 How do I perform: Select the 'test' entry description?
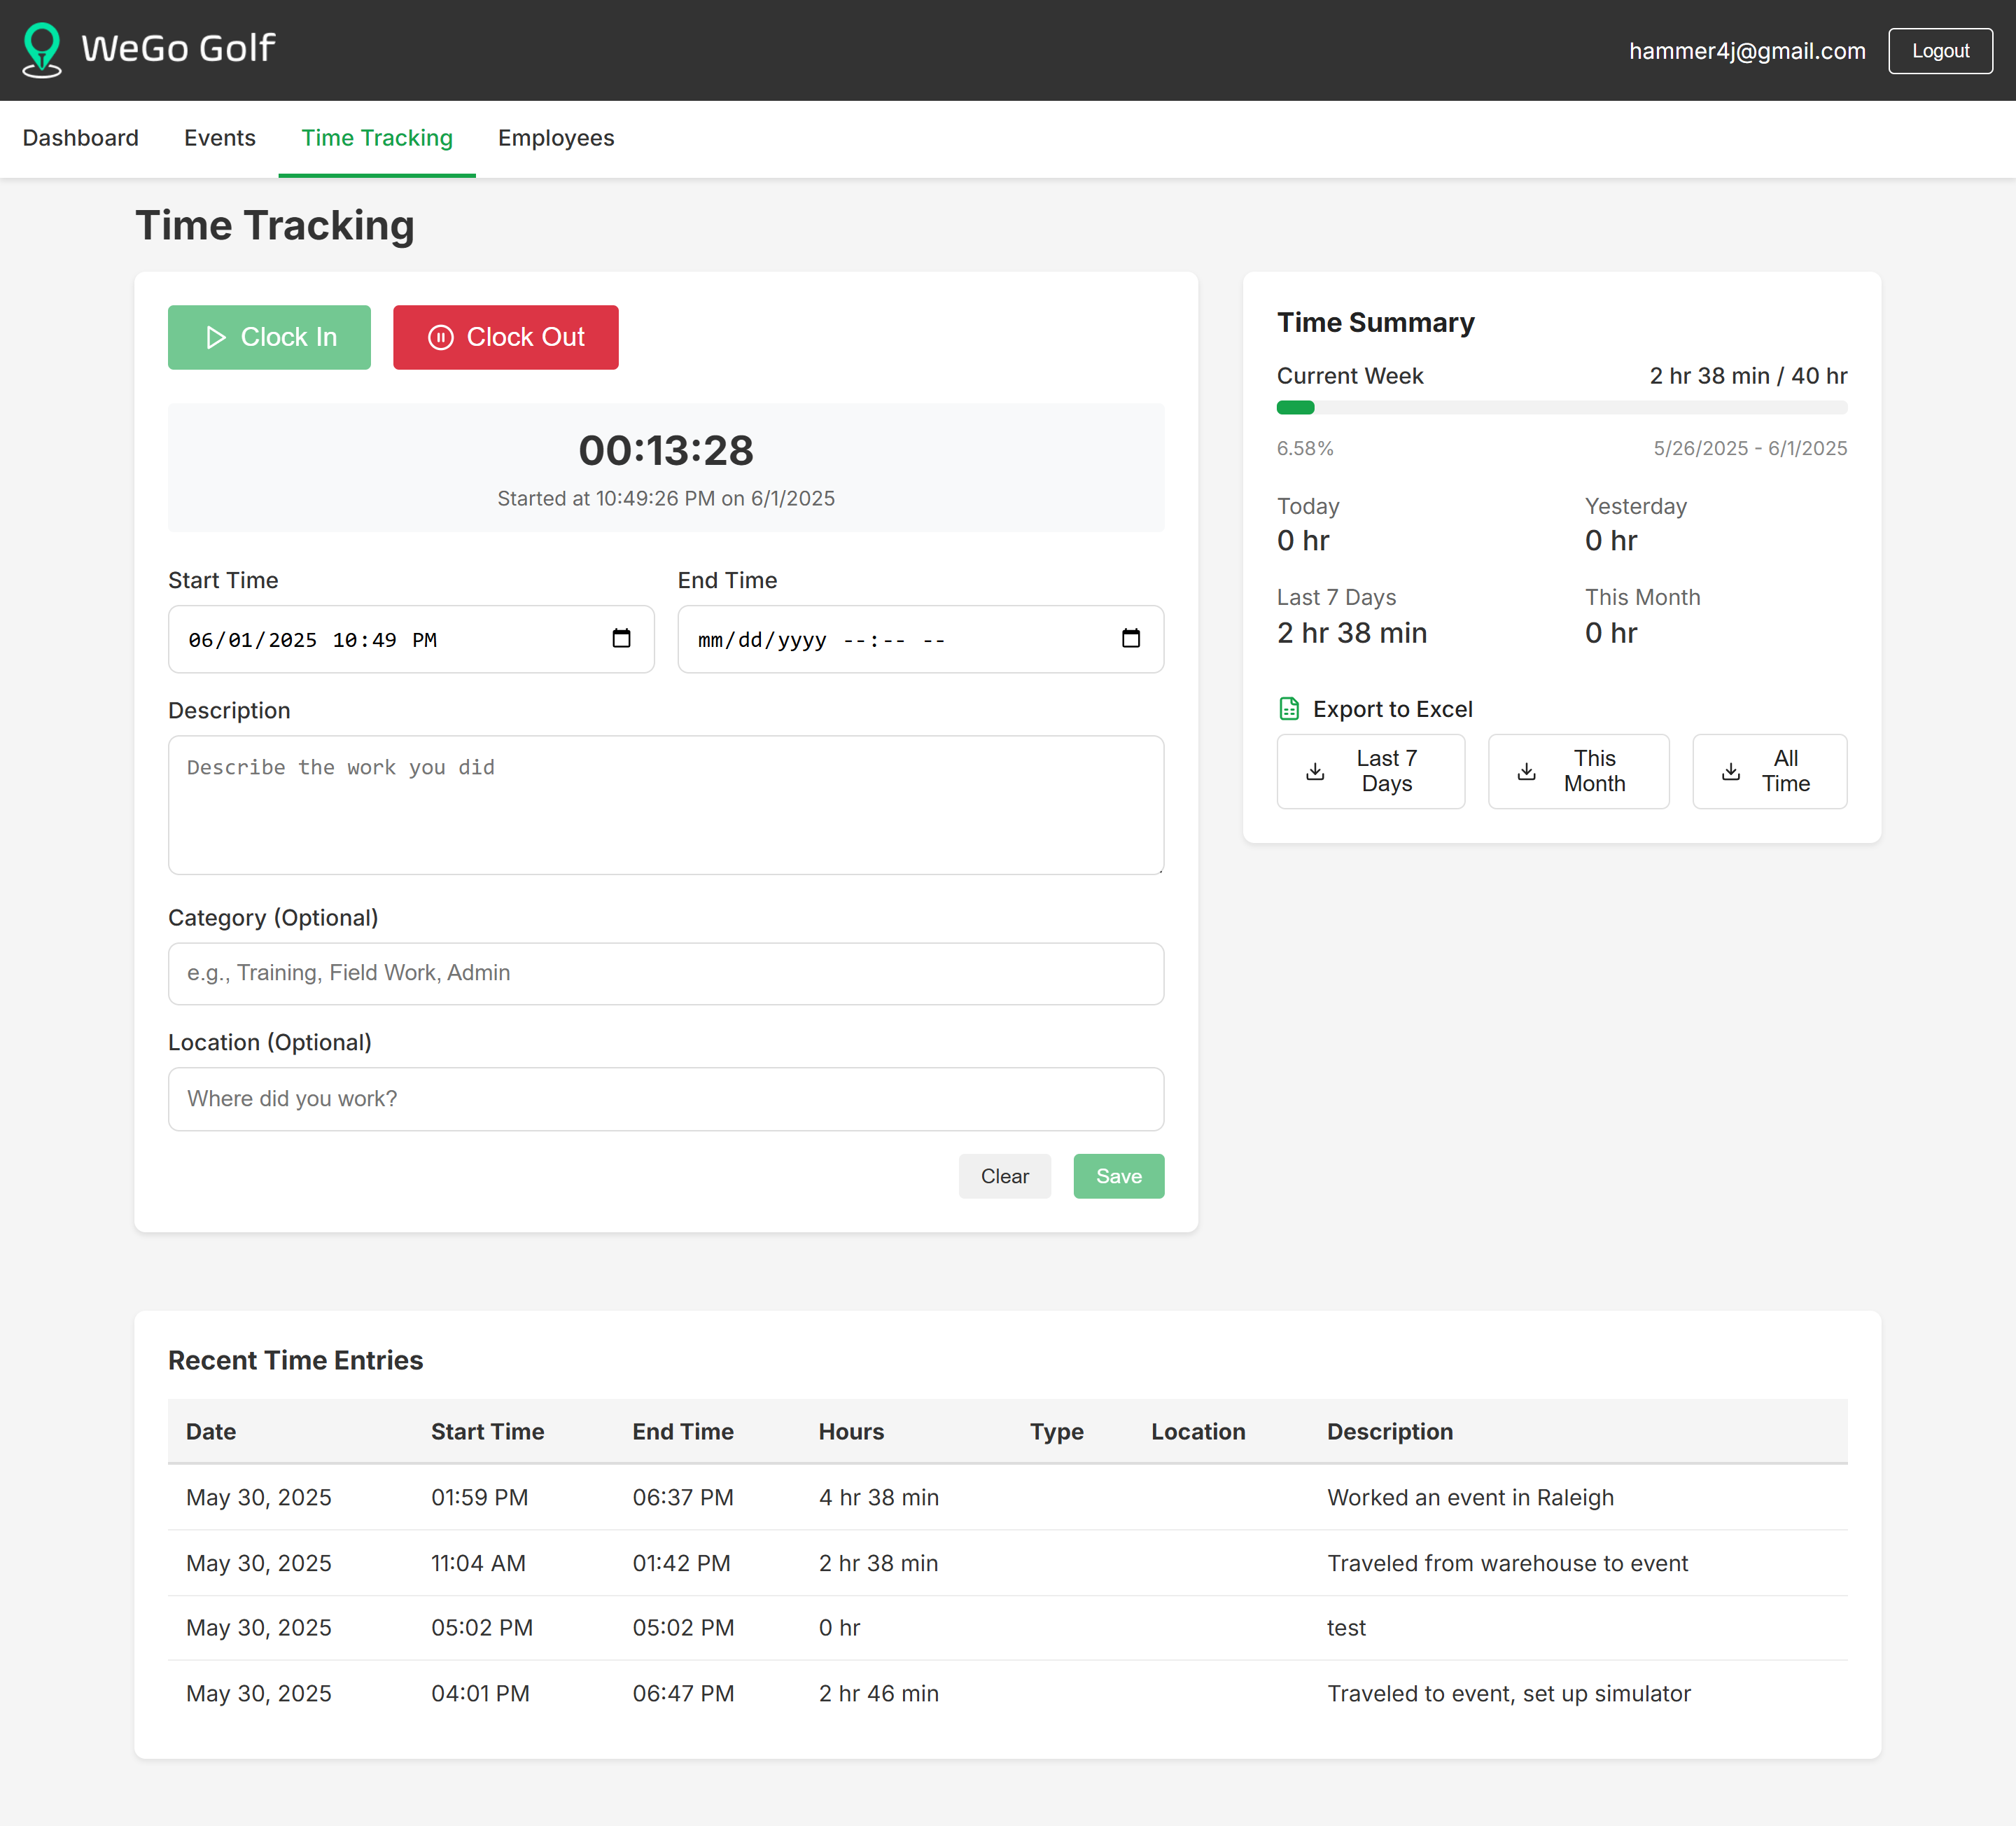tap(1346, 1627)
